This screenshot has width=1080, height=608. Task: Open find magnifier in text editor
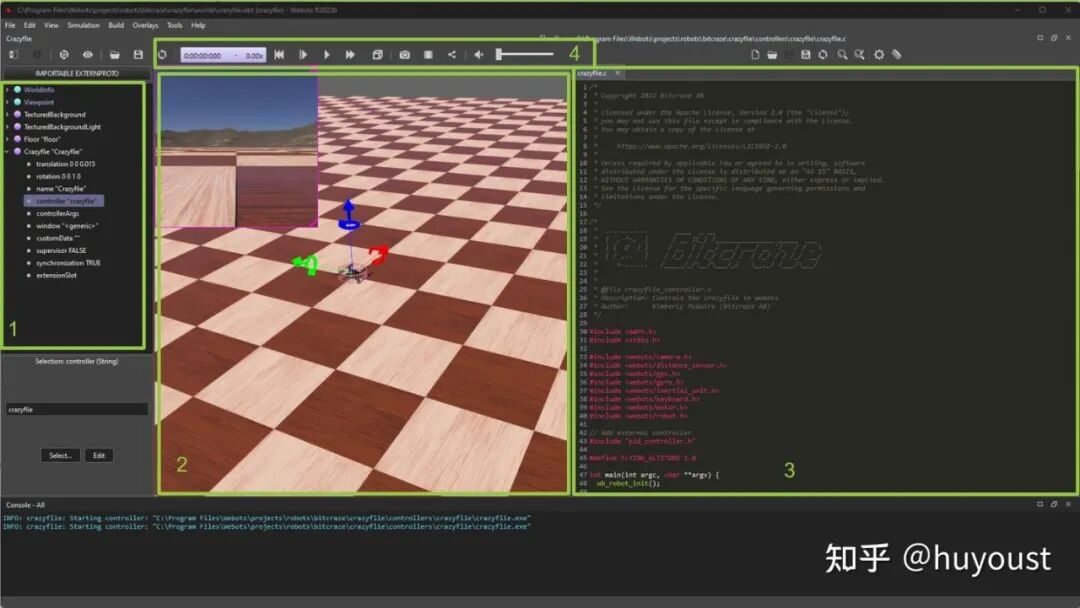(x=842, y=54)
